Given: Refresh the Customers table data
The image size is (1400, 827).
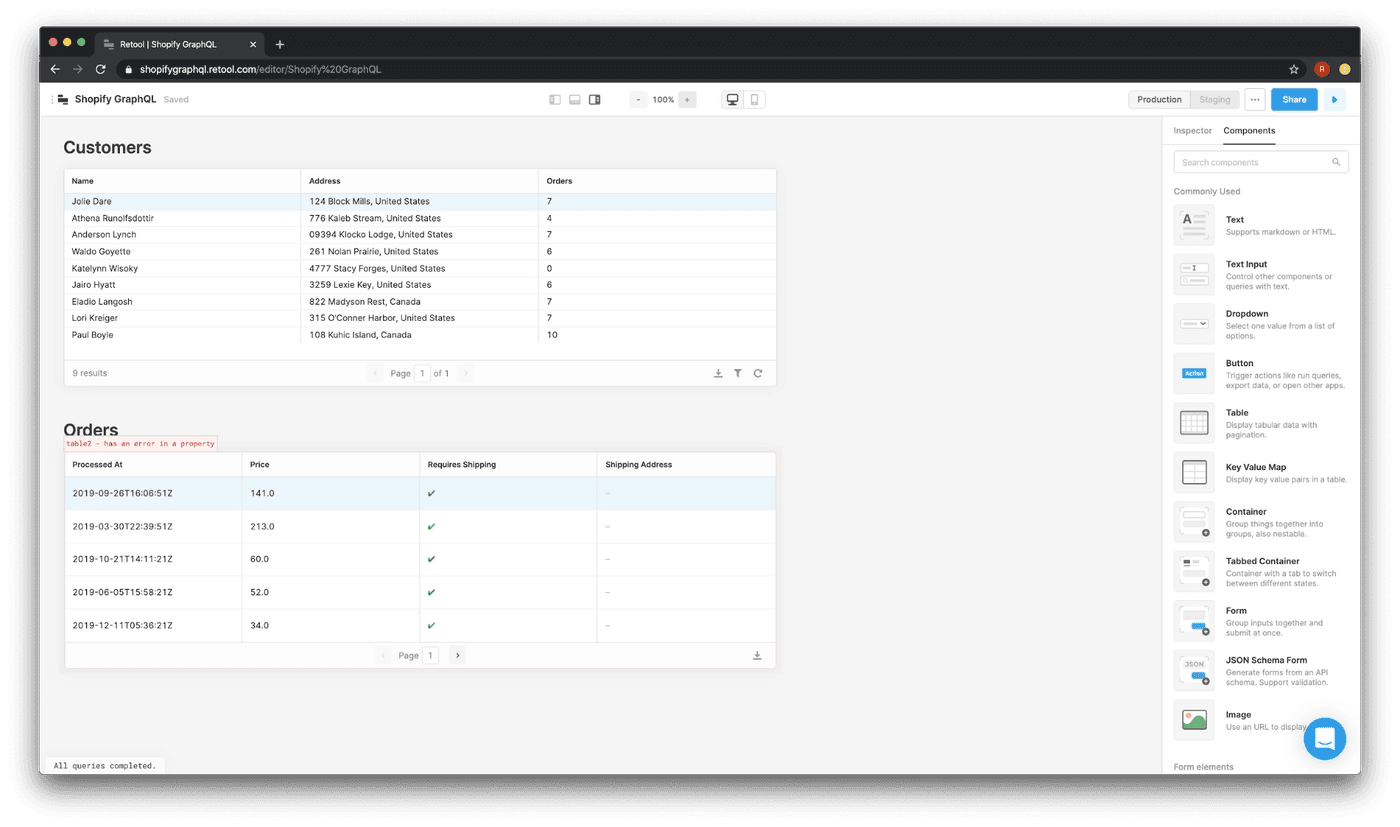Looking at the screenshot, I should [x=758, y=373].
